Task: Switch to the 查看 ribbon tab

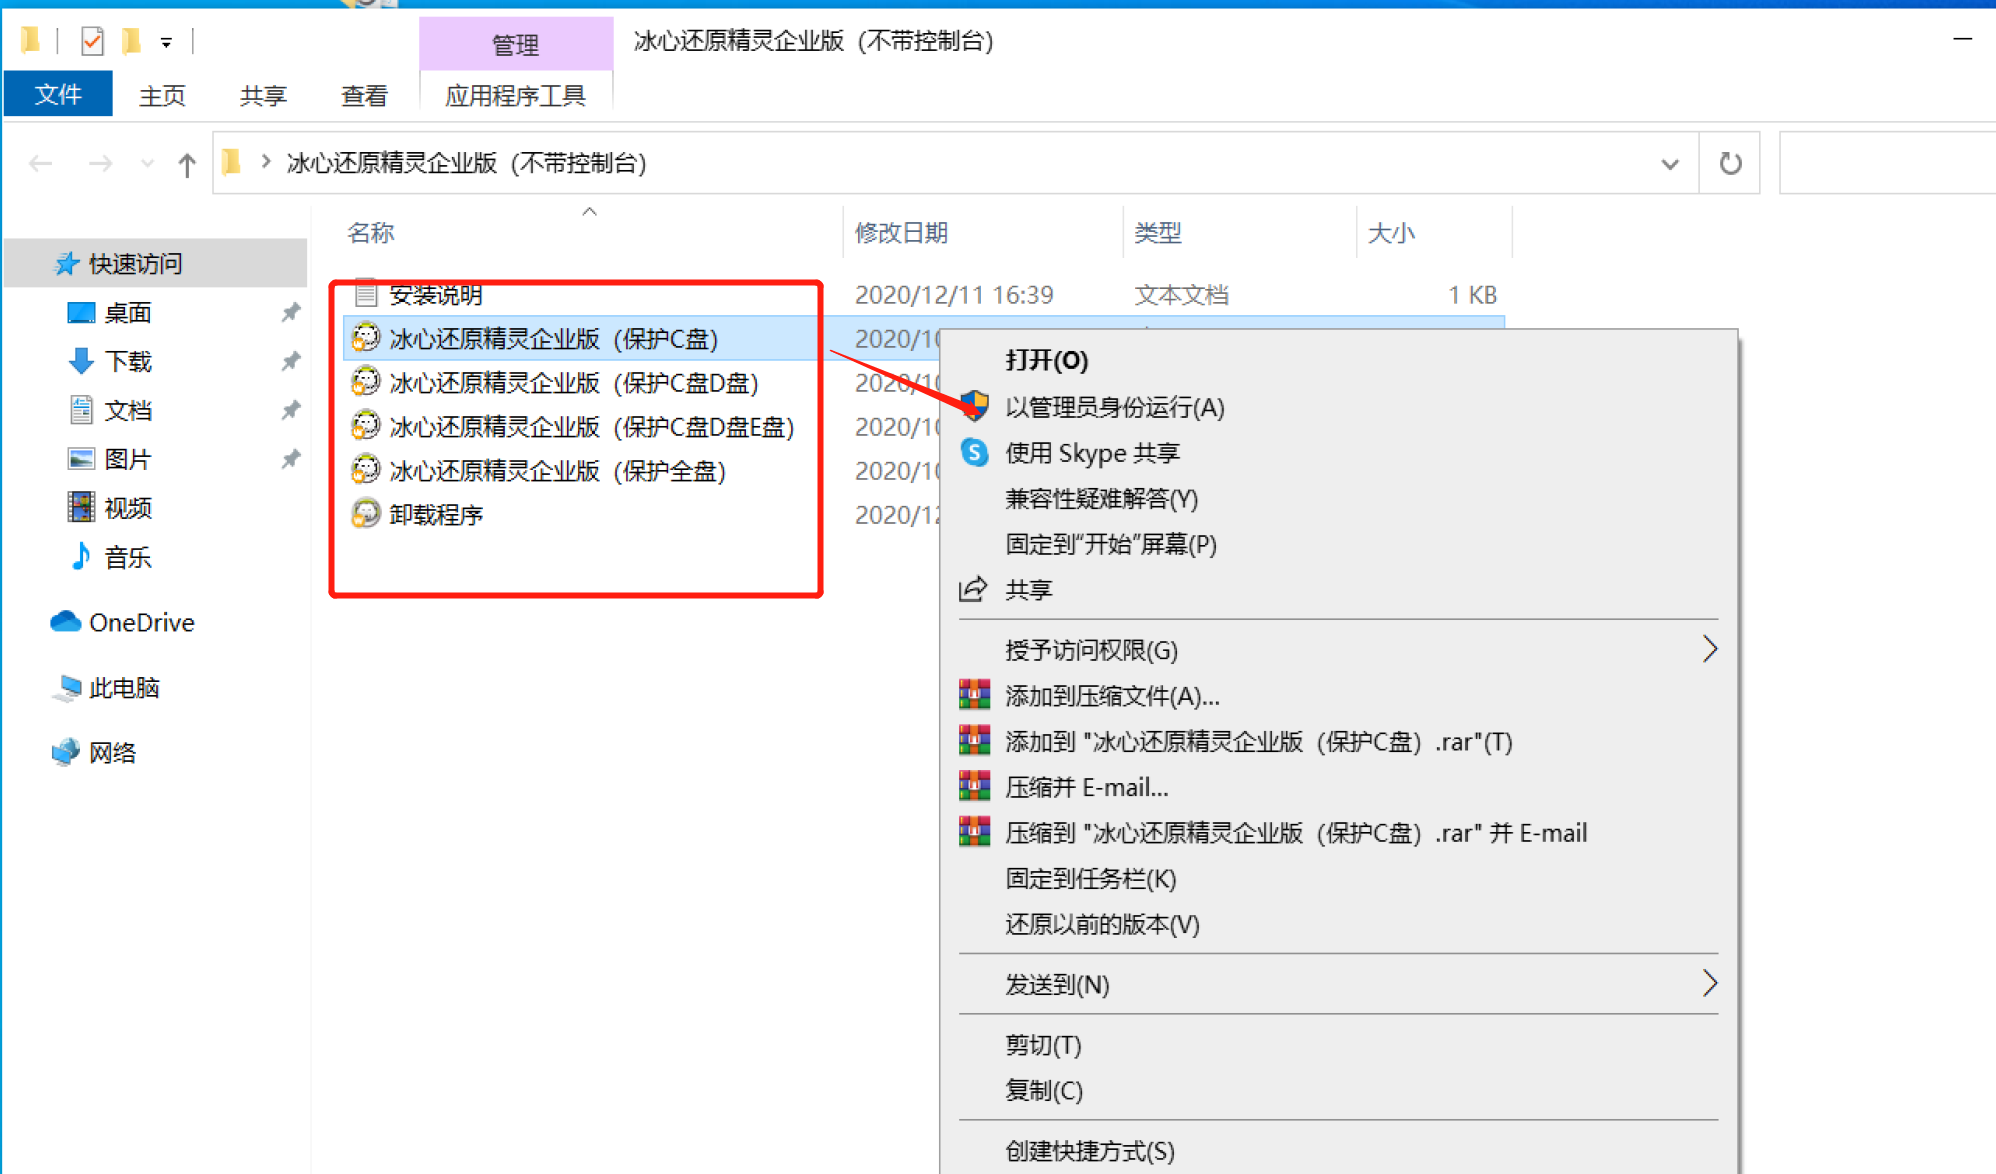Action: coord(364,95)
